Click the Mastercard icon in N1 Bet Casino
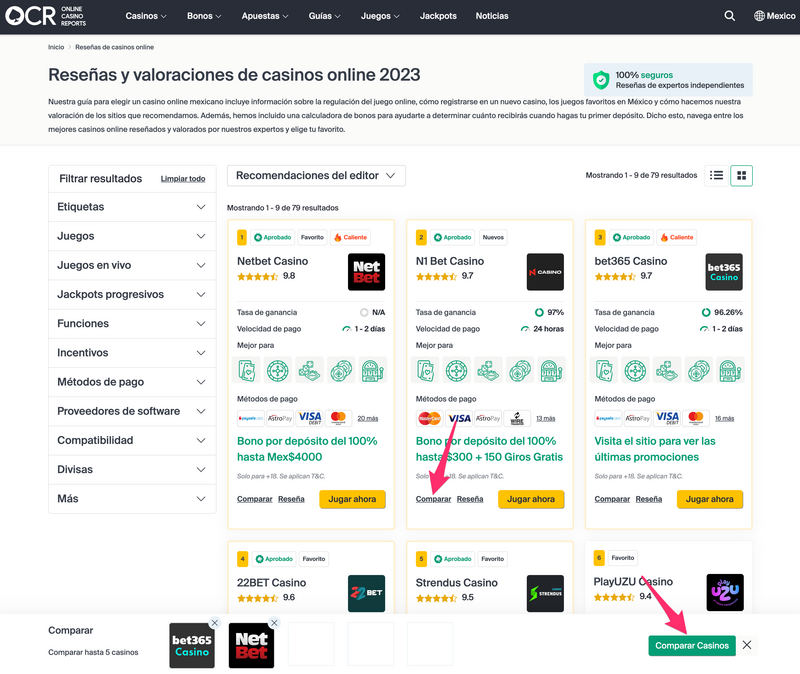 point(429,418)
